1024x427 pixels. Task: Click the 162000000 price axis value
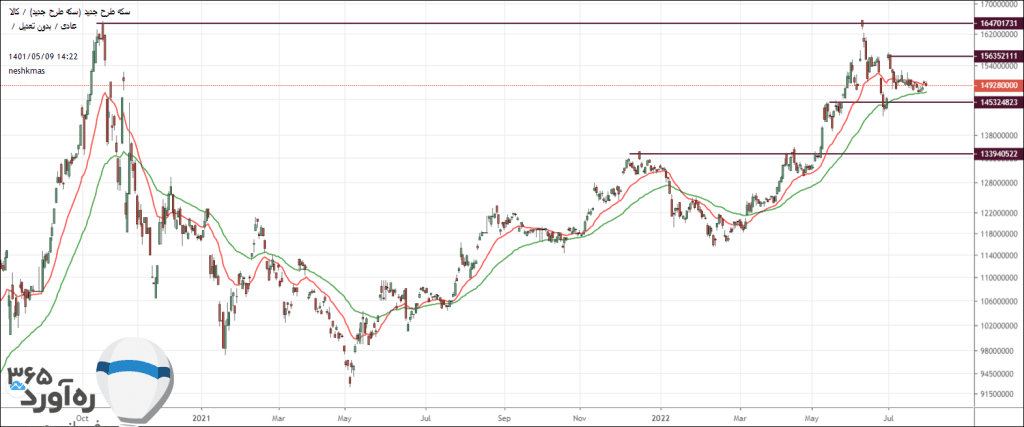pyautogui.click(x=999, y=33)
